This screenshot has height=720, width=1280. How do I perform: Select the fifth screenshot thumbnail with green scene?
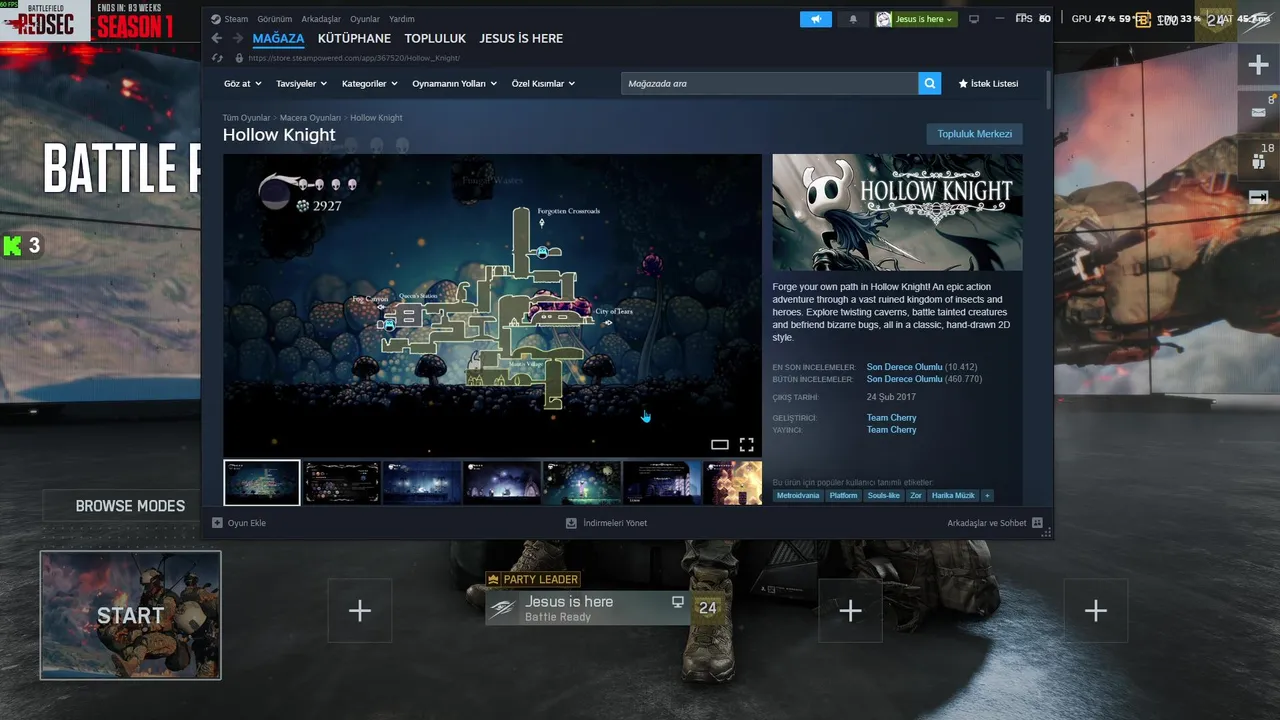click(582, 482)
